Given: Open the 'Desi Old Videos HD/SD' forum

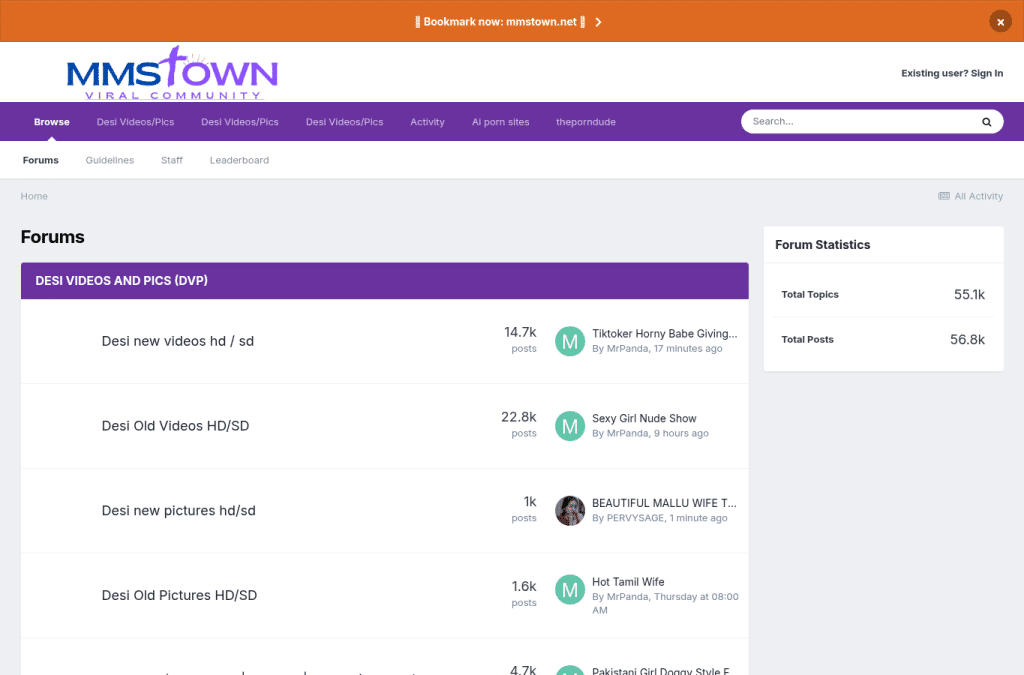Looking at the screenshot, I should coord(175,426).
